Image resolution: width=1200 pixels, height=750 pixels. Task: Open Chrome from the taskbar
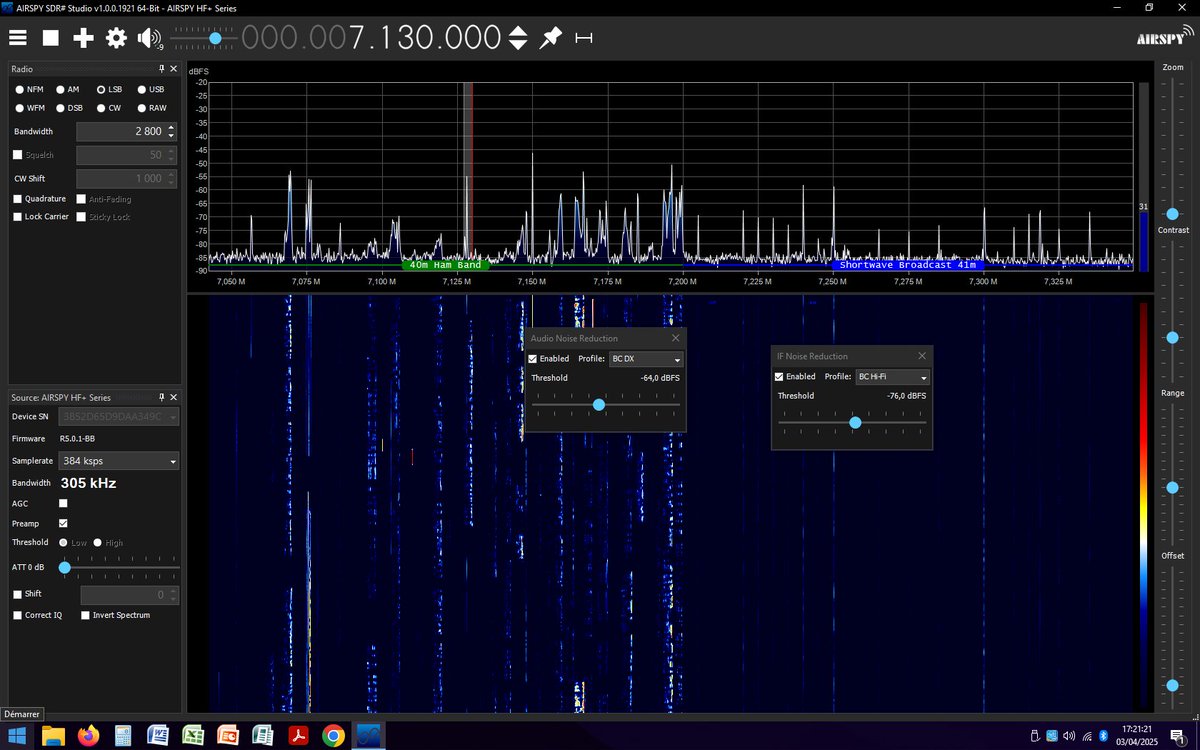[333, 736]
